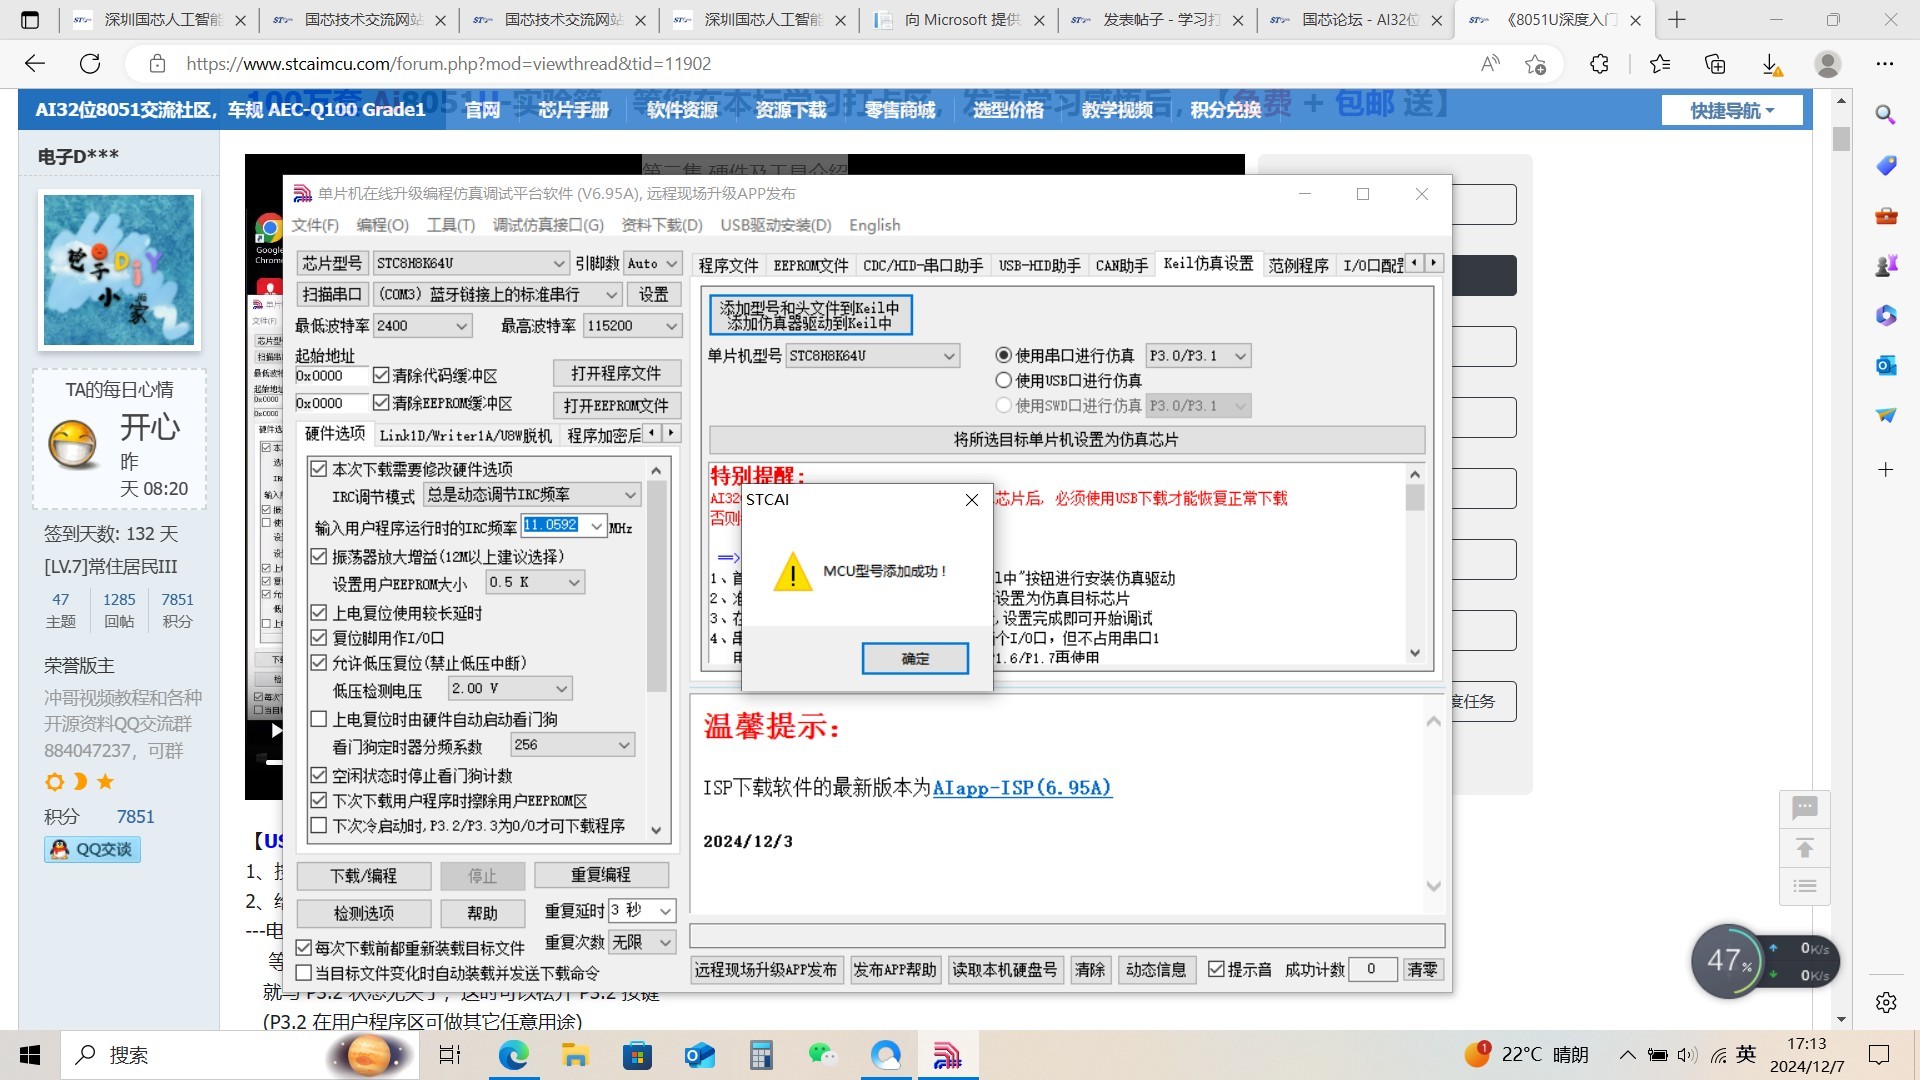1920x1080 pixels.
Task: Open 最低波特率 2400 dropdown
Action: click(422, 325)
